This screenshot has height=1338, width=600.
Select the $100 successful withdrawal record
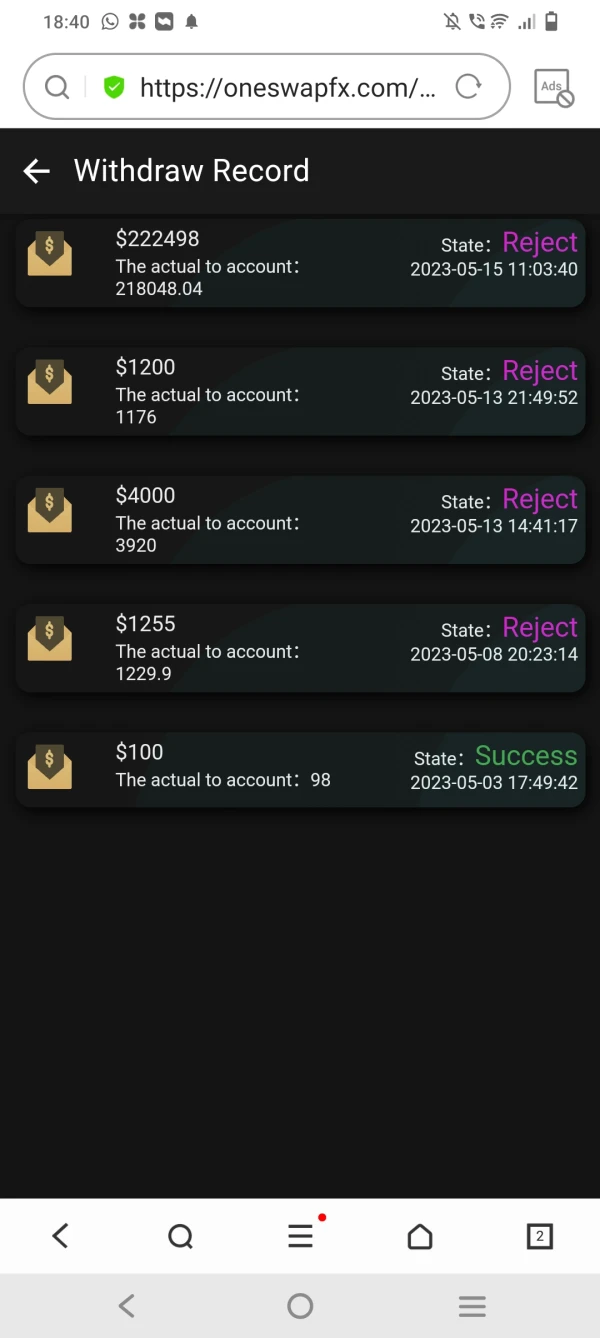(300, 768)
